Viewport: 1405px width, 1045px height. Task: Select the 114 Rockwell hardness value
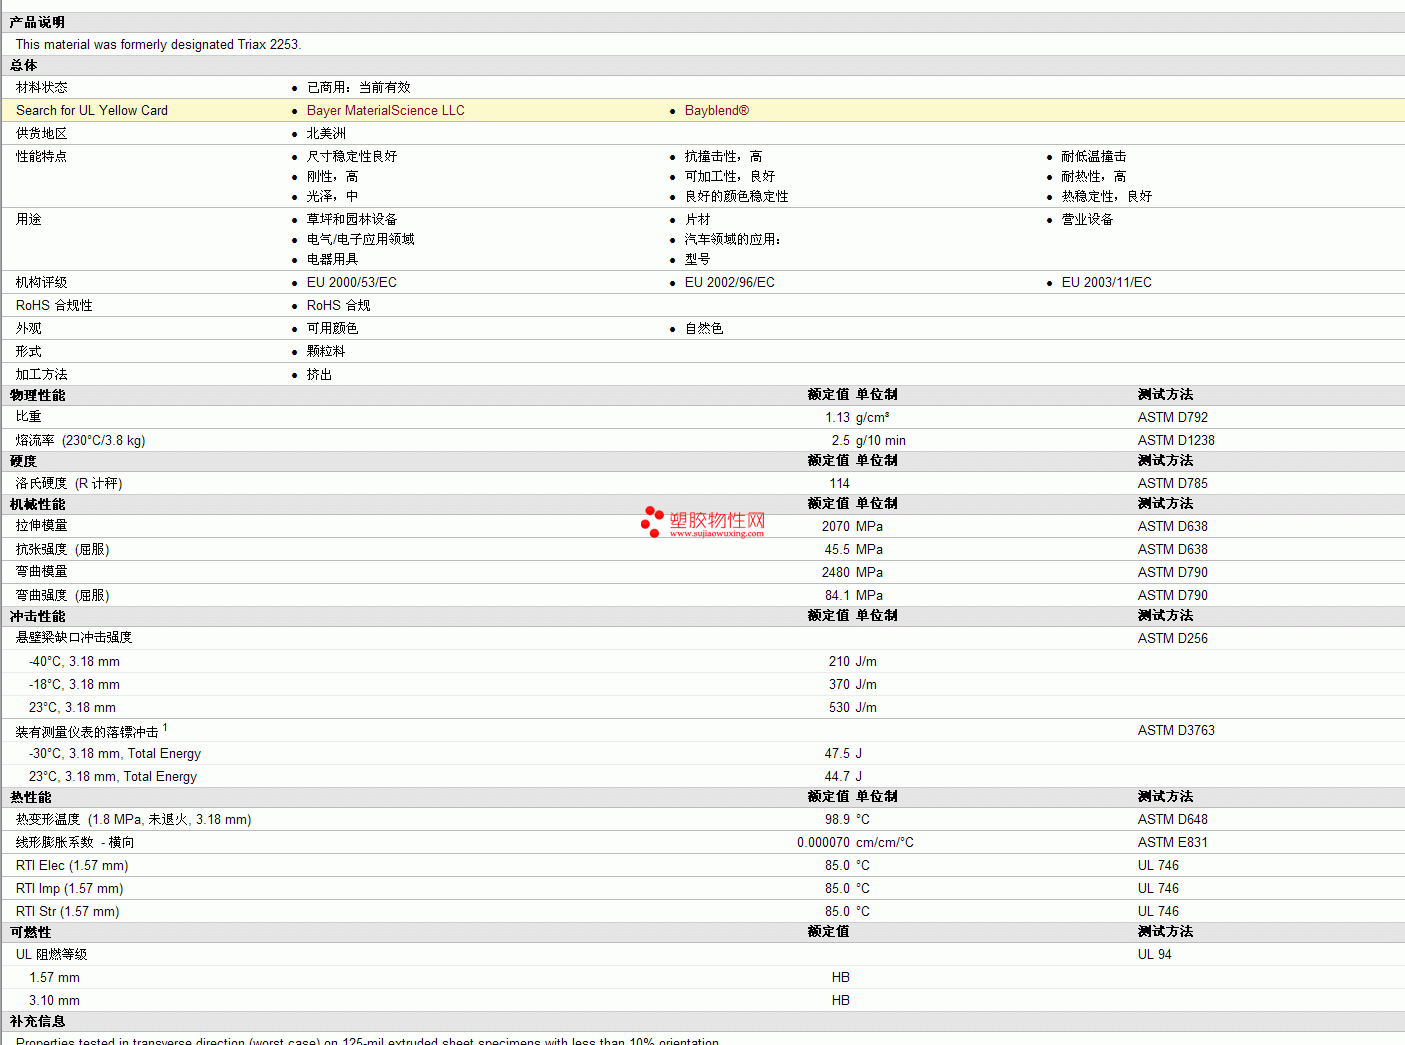[839, 483]
